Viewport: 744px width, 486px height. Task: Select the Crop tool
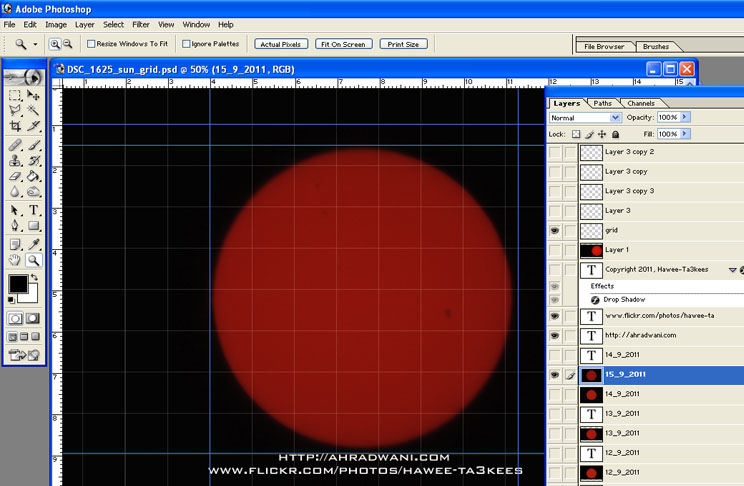[15, 127]
